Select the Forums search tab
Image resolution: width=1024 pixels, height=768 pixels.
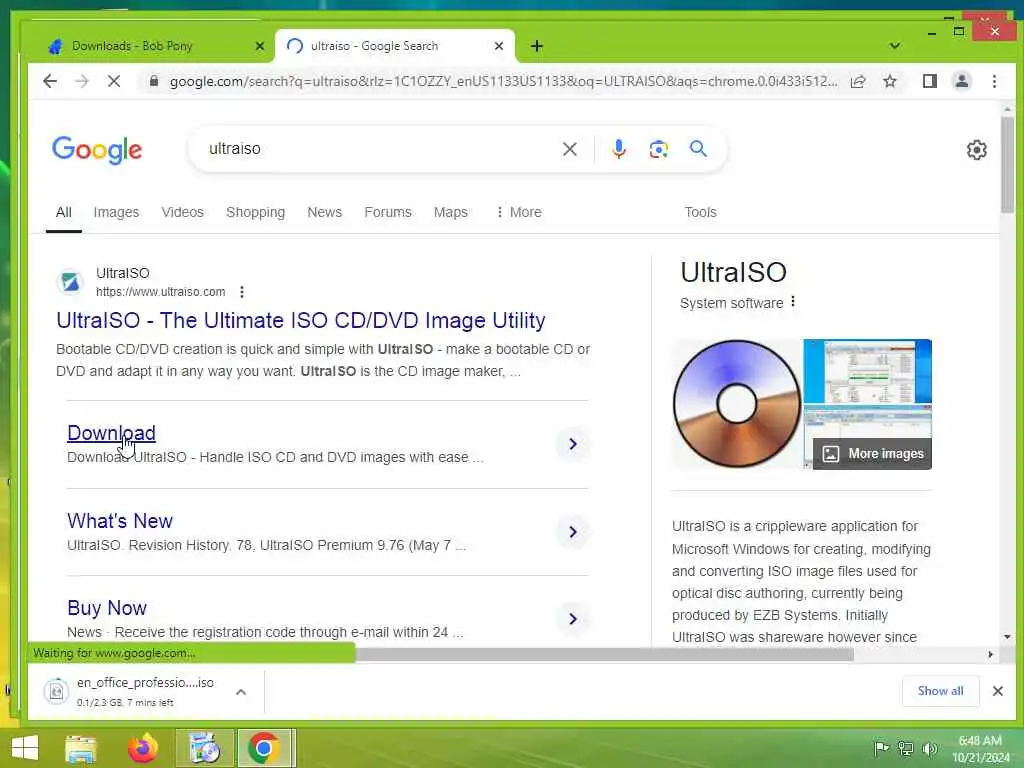[x=388, y=212]
